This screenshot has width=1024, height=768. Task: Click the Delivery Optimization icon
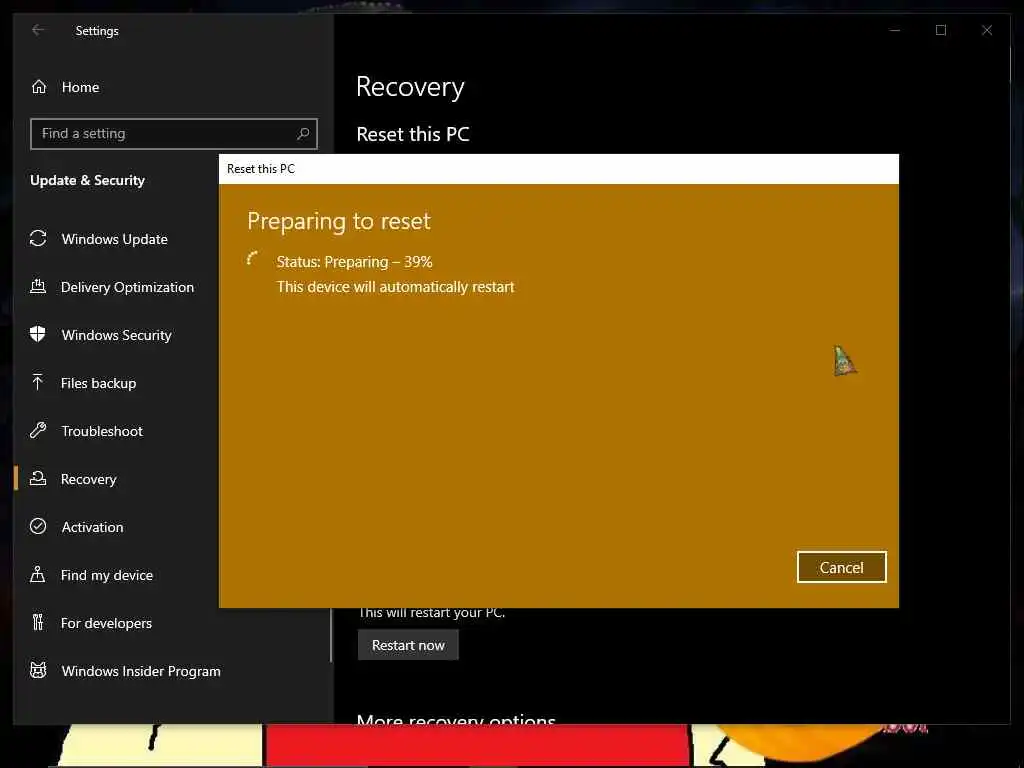pyautogui.click(x=38, y=287)
